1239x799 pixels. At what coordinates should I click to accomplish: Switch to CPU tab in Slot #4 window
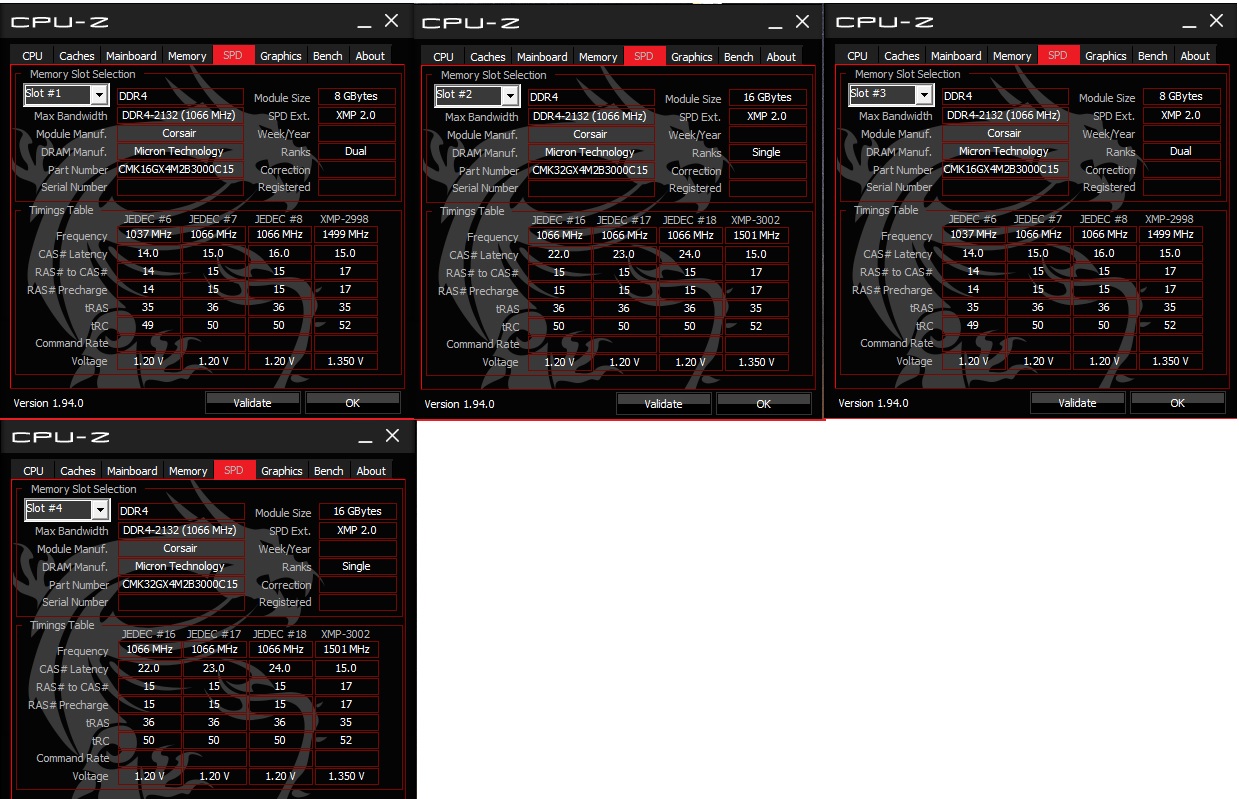coord(33,471)
